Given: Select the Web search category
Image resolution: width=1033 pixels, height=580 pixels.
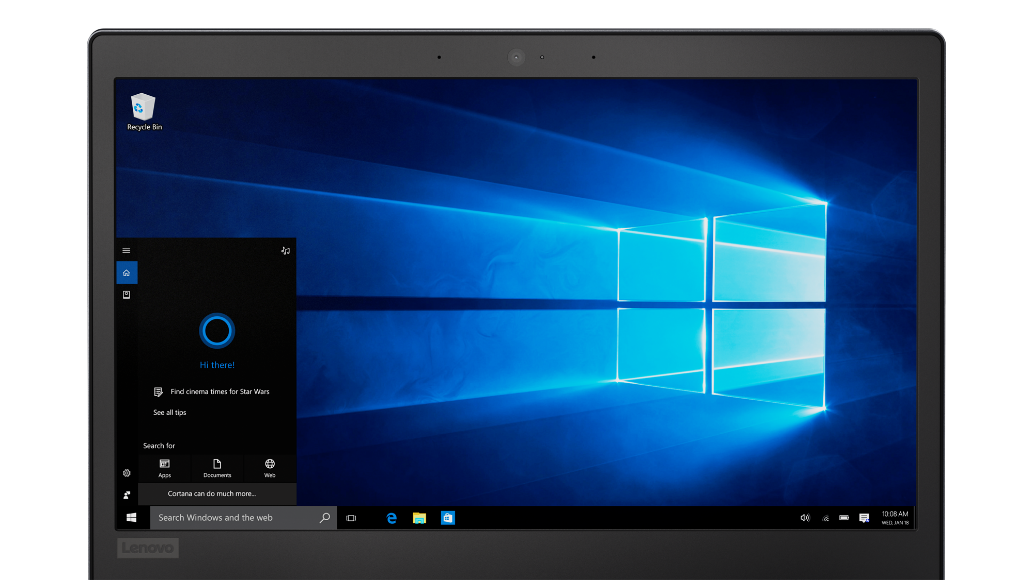Looking at the screenshot, I should tap(270, 467).
